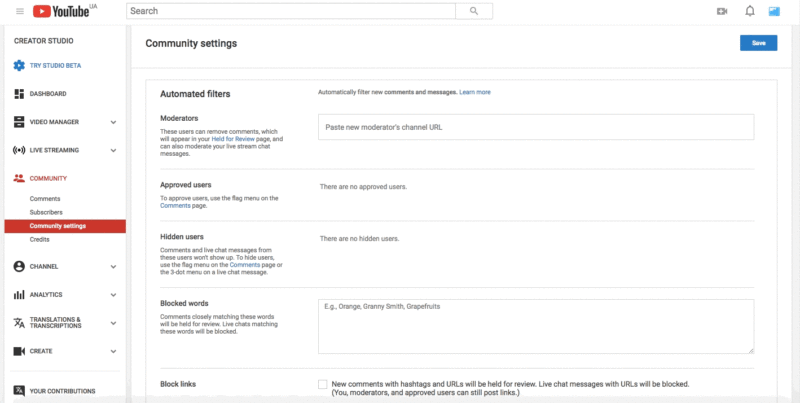Click the Try Studio Beta gear icon
The image size is (800, 403).
(x=19, y=65)
